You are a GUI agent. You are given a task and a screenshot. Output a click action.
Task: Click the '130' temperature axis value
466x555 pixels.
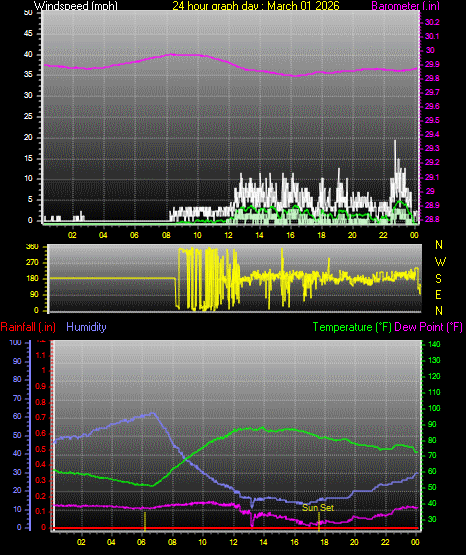[x=434, y=360]
